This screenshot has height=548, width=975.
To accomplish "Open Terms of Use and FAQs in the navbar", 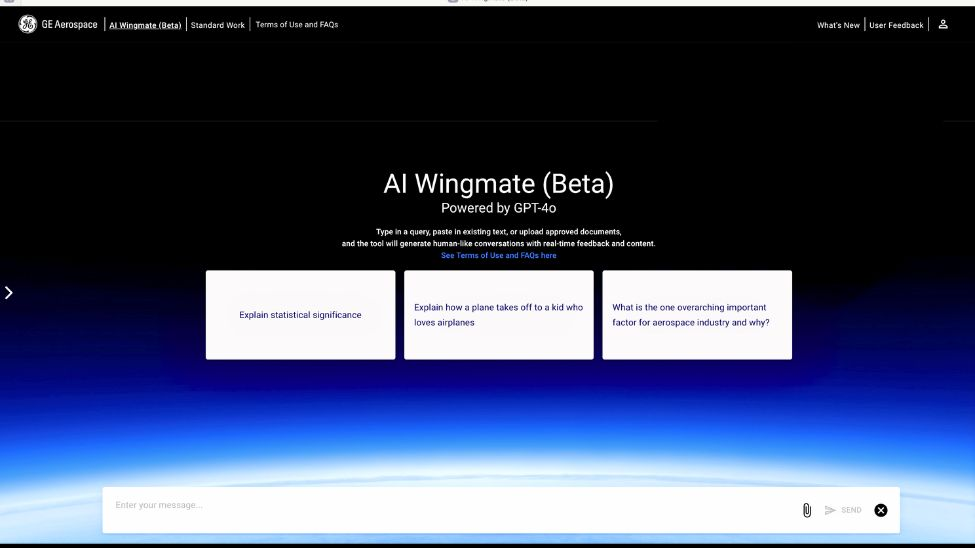I will pos(297,25).
